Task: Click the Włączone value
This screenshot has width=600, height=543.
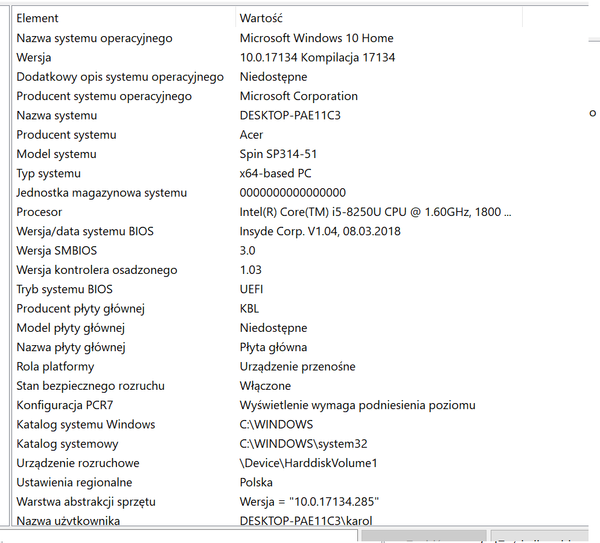Action: pos(265,386)
